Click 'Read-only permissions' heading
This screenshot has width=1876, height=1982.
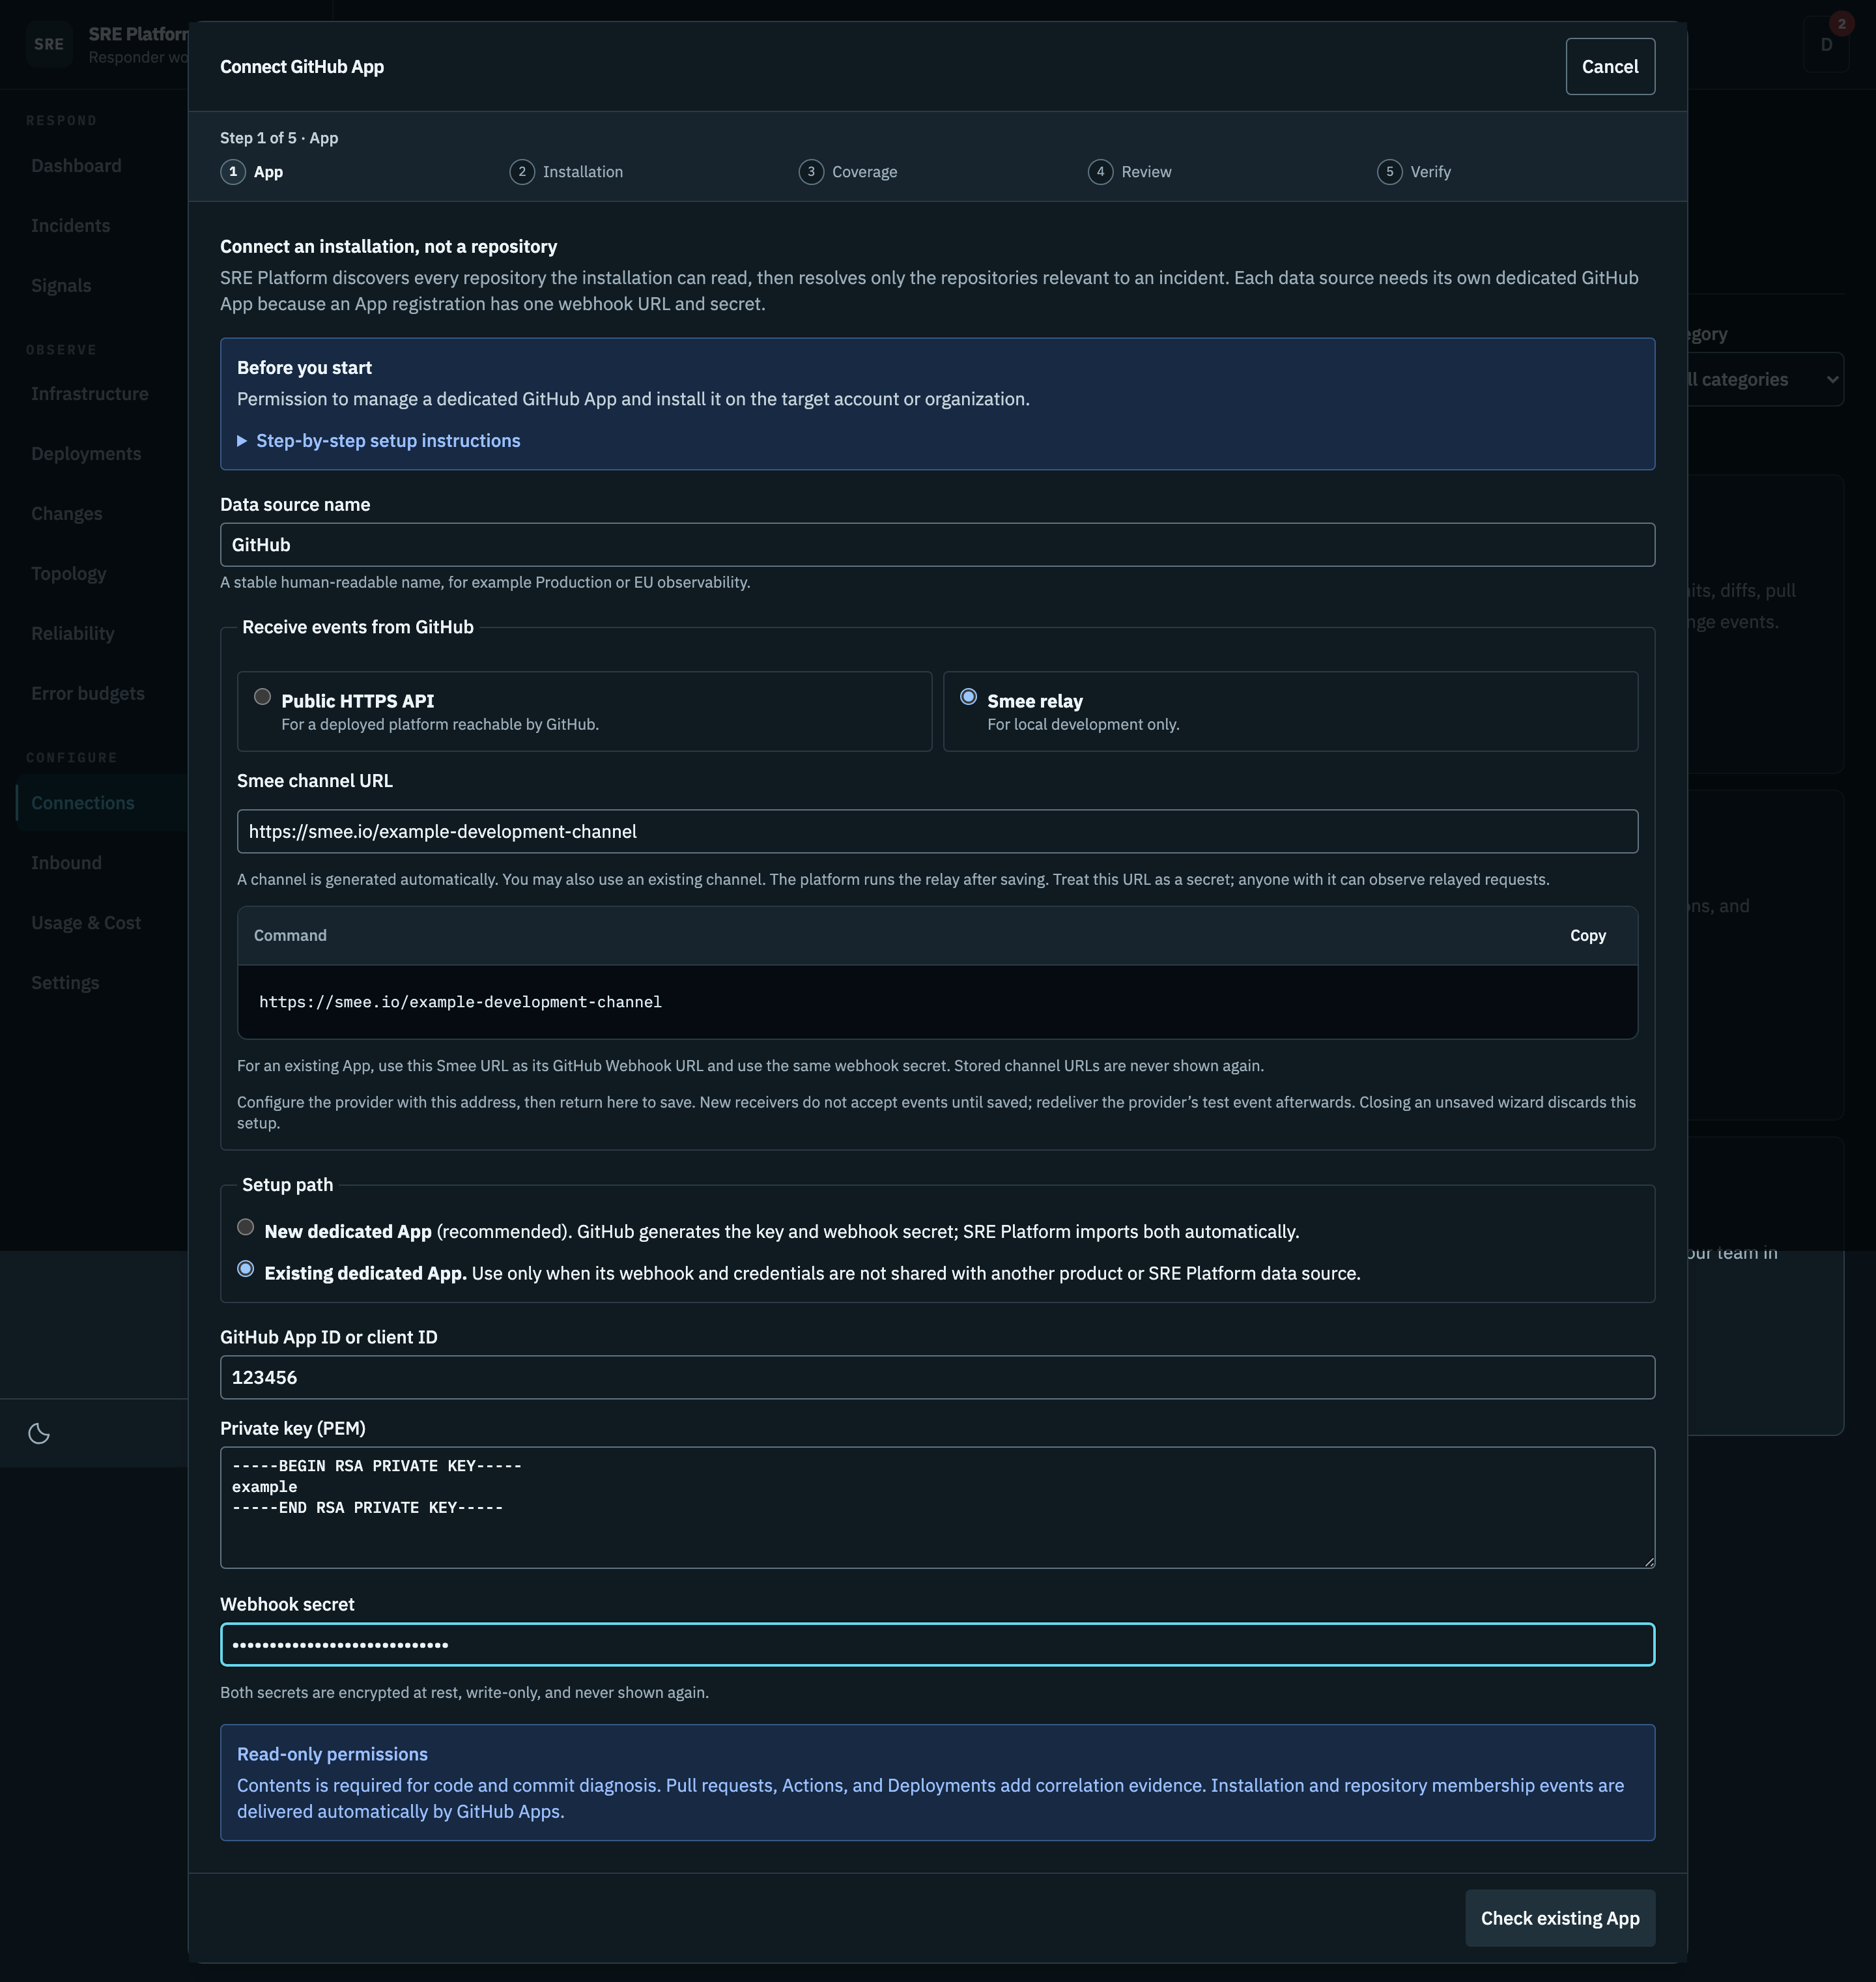pyautogui.click(x=332, y=1754)
